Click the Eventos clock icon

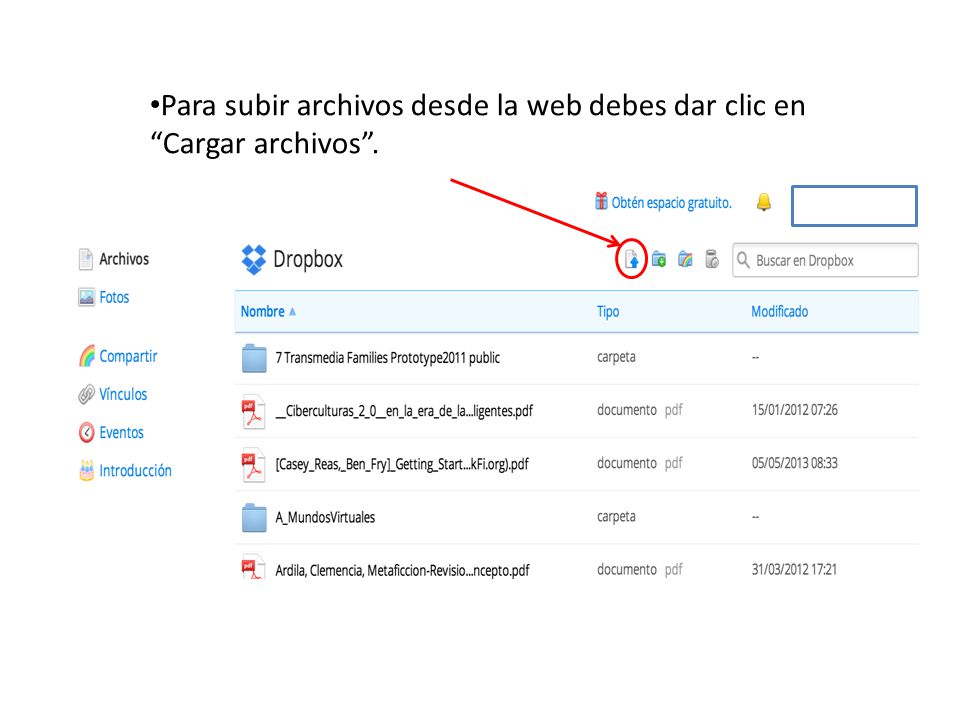tap(86, 432)
